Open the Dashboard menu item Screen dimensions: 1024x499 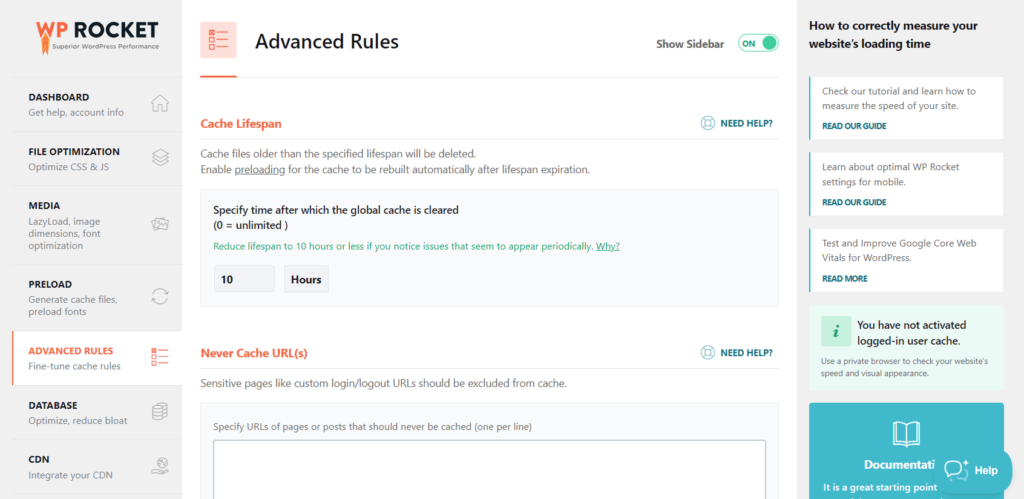(97, 105)
